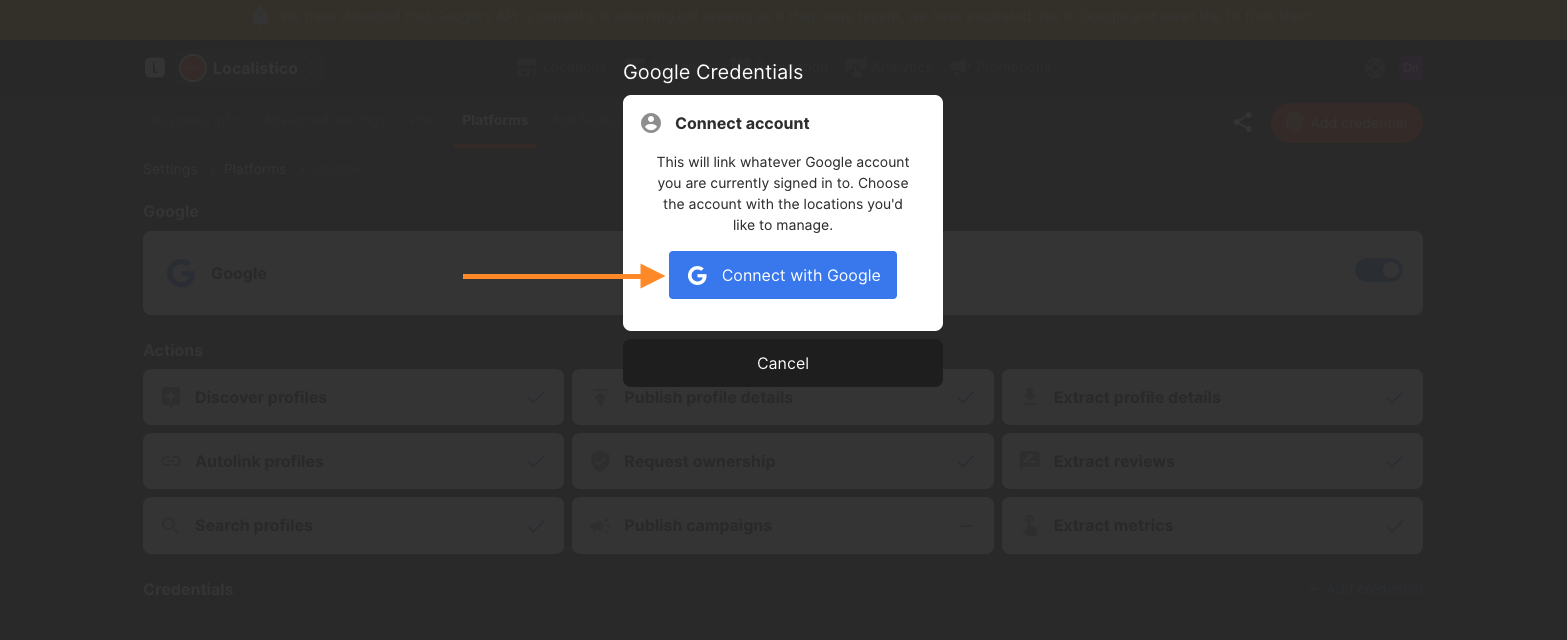Click the Google name in the platform card
Image resolution: width=1567 pixels, height=640 pixels.
coord(238,273)
